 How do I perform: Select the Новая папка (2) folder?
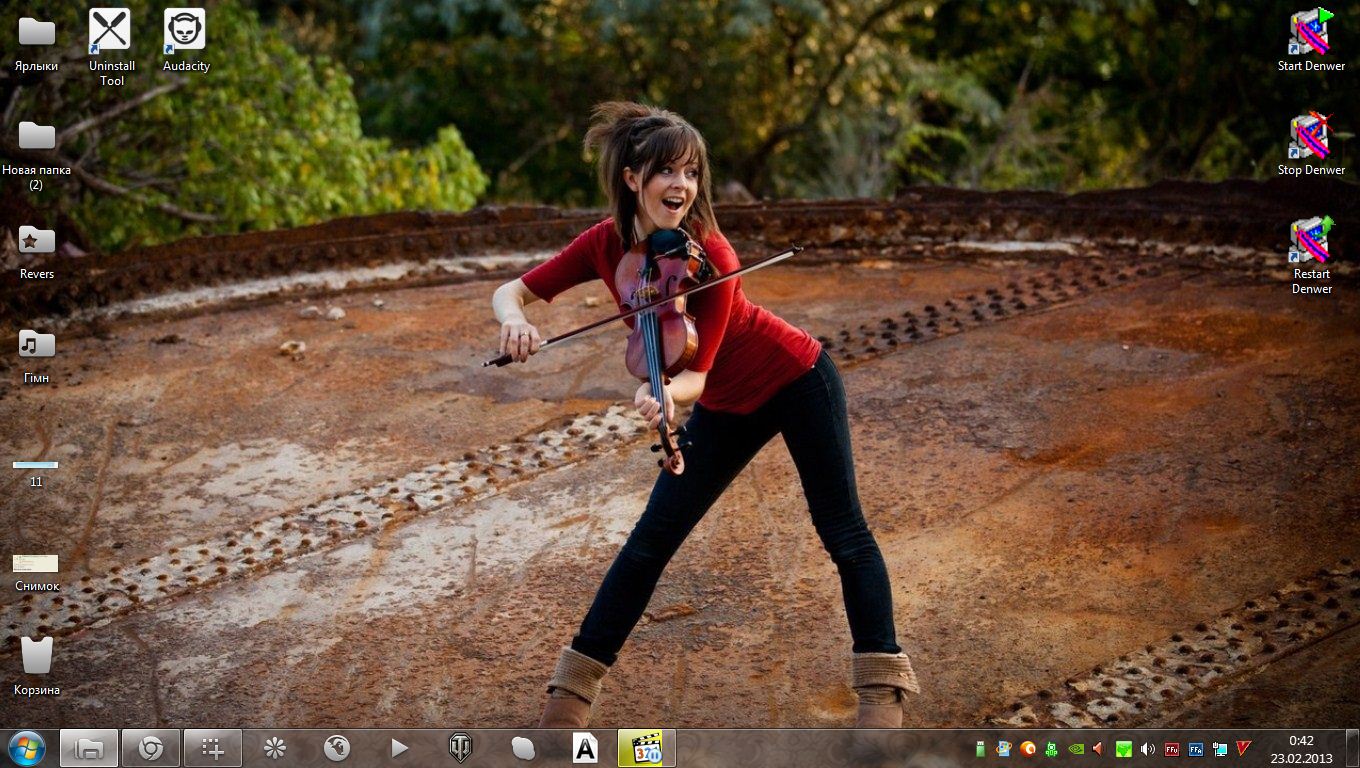(x=37, y=142)
